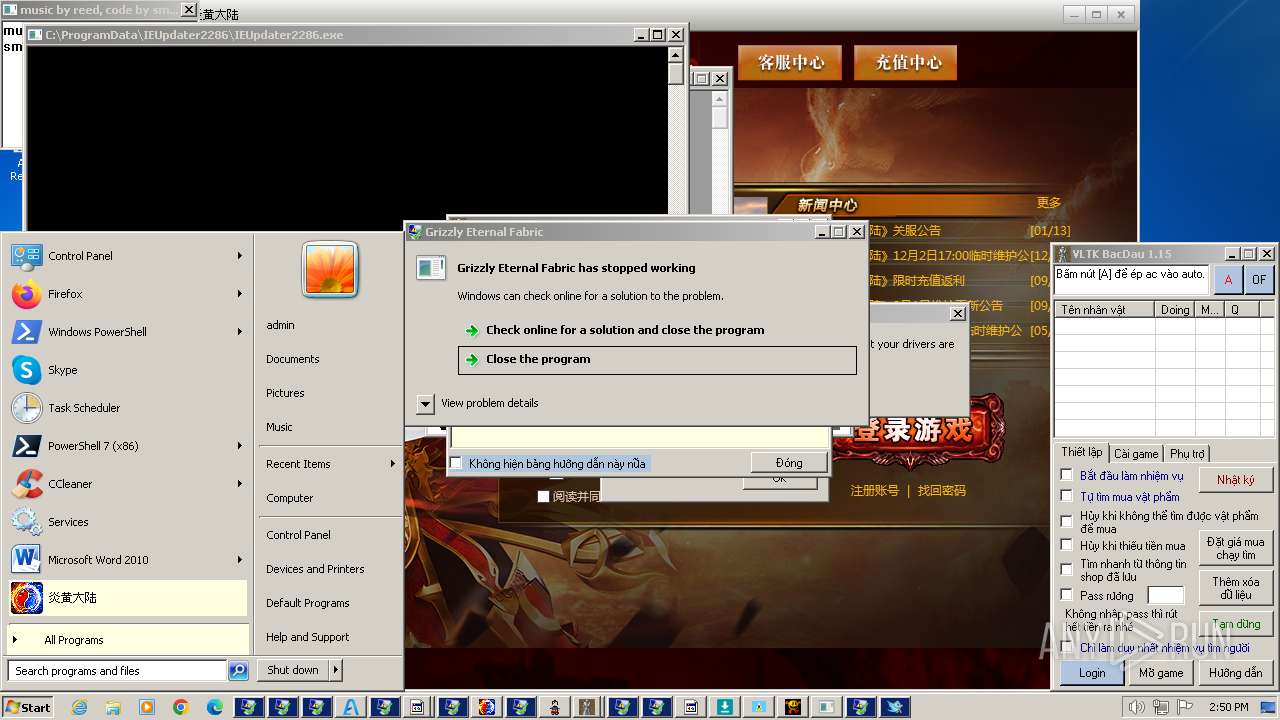
Task: Switch to Phụ trợ tab
Action: [x=1187, y=453]
